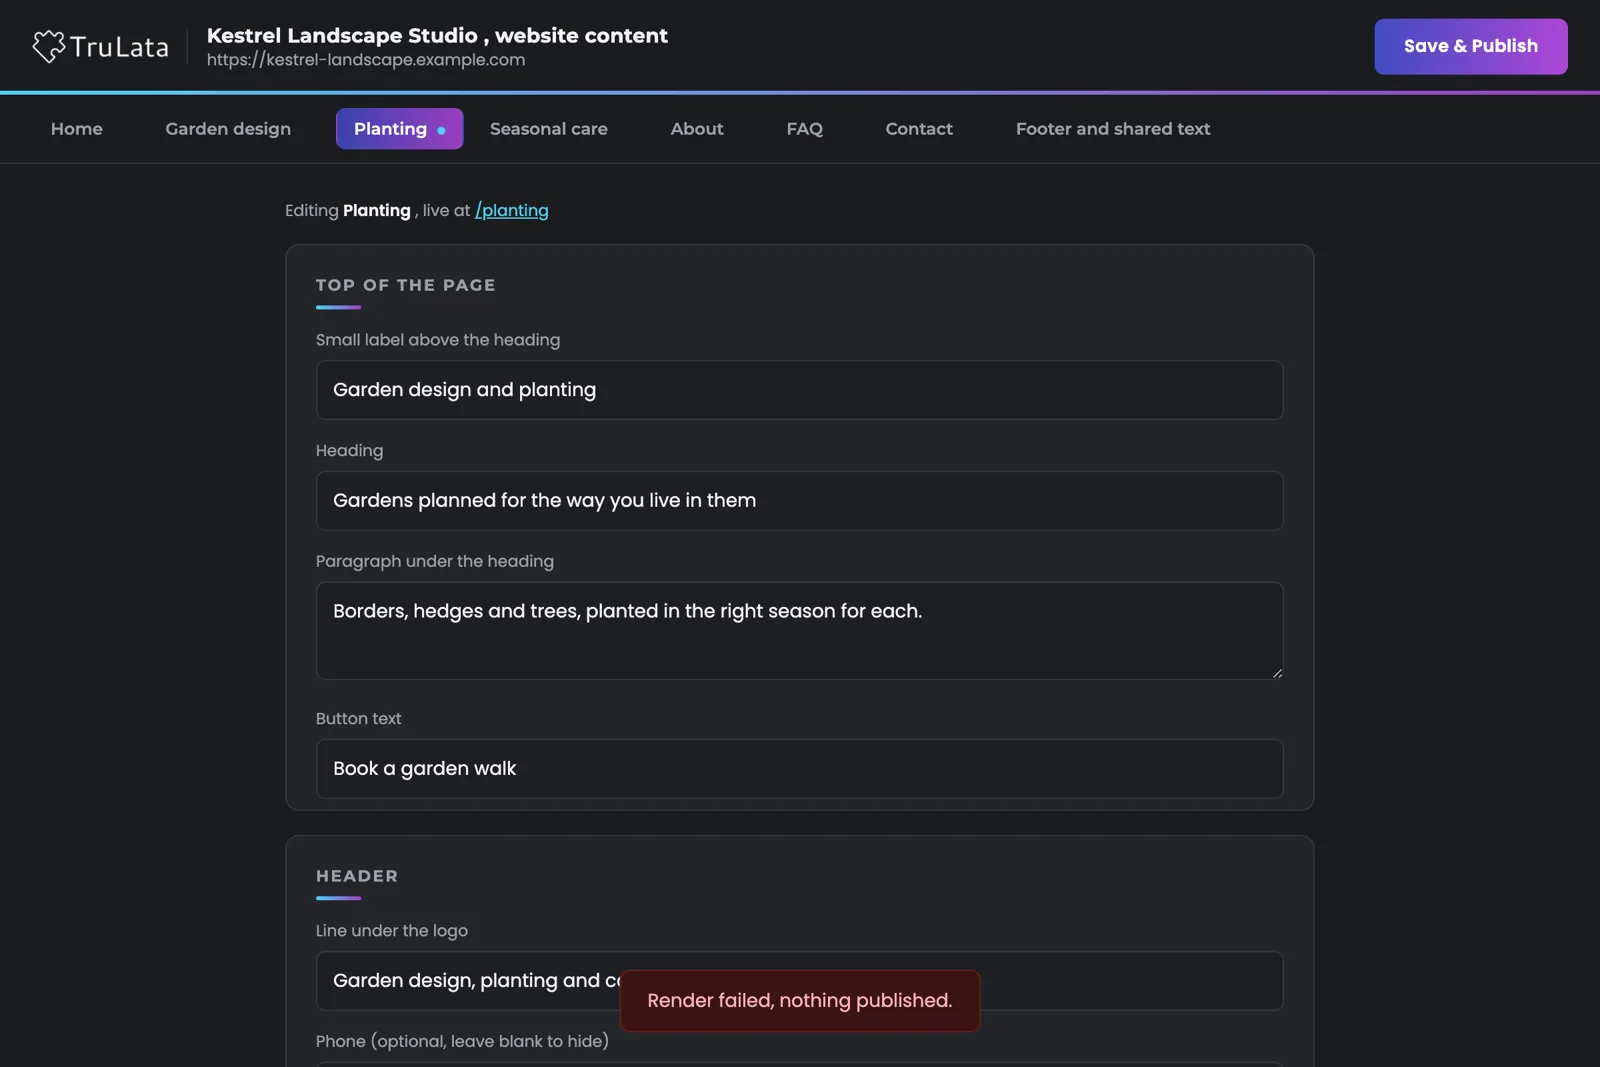
Task: Open the Contact tab
Action: click(x=919, y=129)
